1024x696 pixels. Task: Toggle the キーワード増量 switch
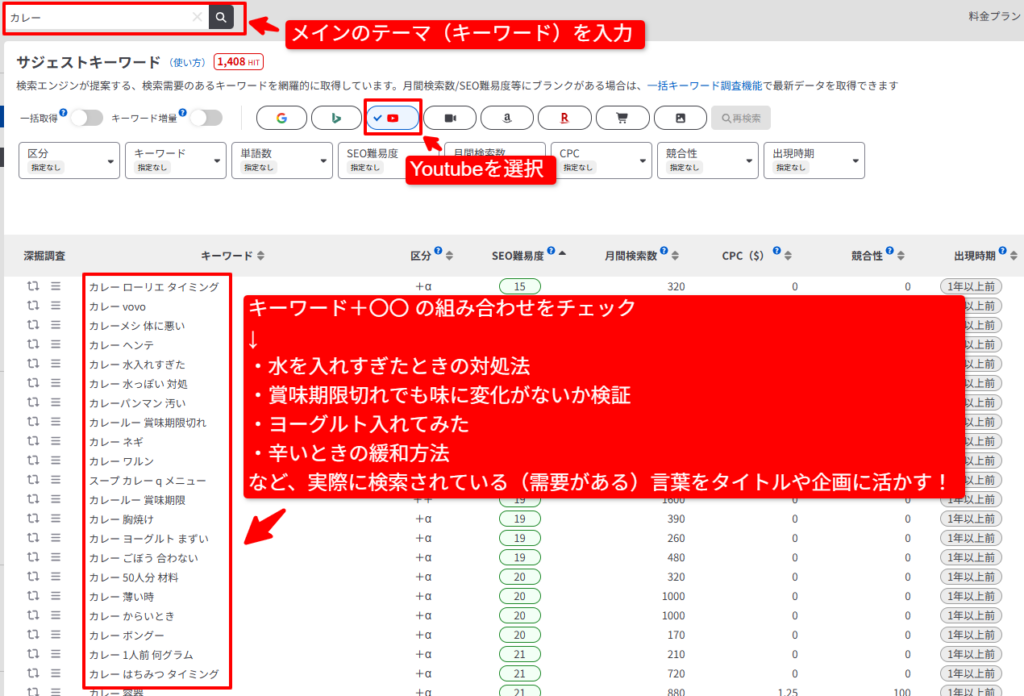click(x=205, y=118)
